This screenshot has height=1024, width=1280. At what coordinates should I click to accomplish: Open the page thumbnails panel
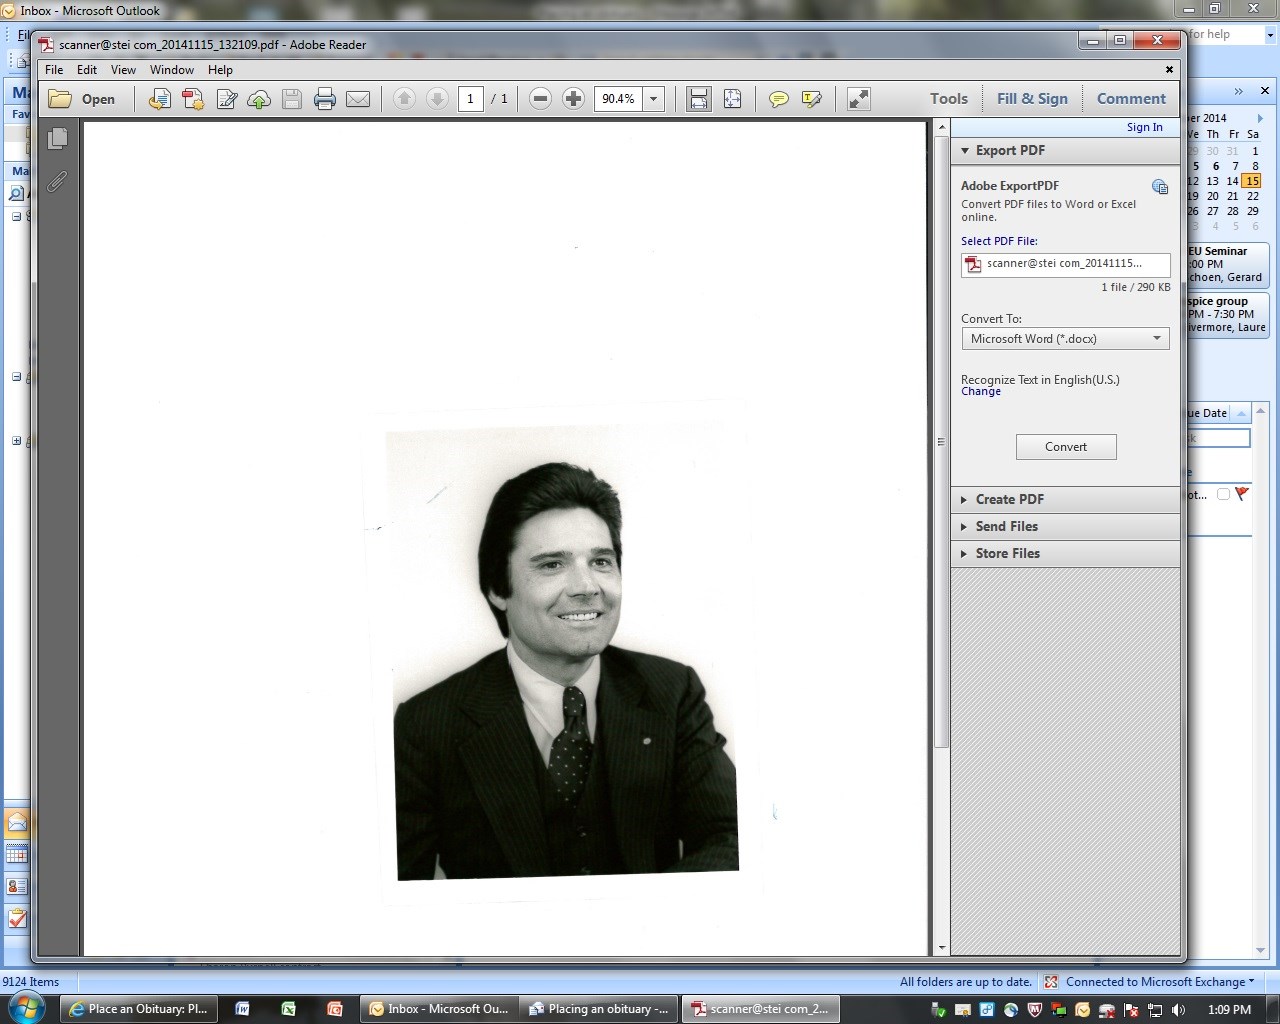58,139
